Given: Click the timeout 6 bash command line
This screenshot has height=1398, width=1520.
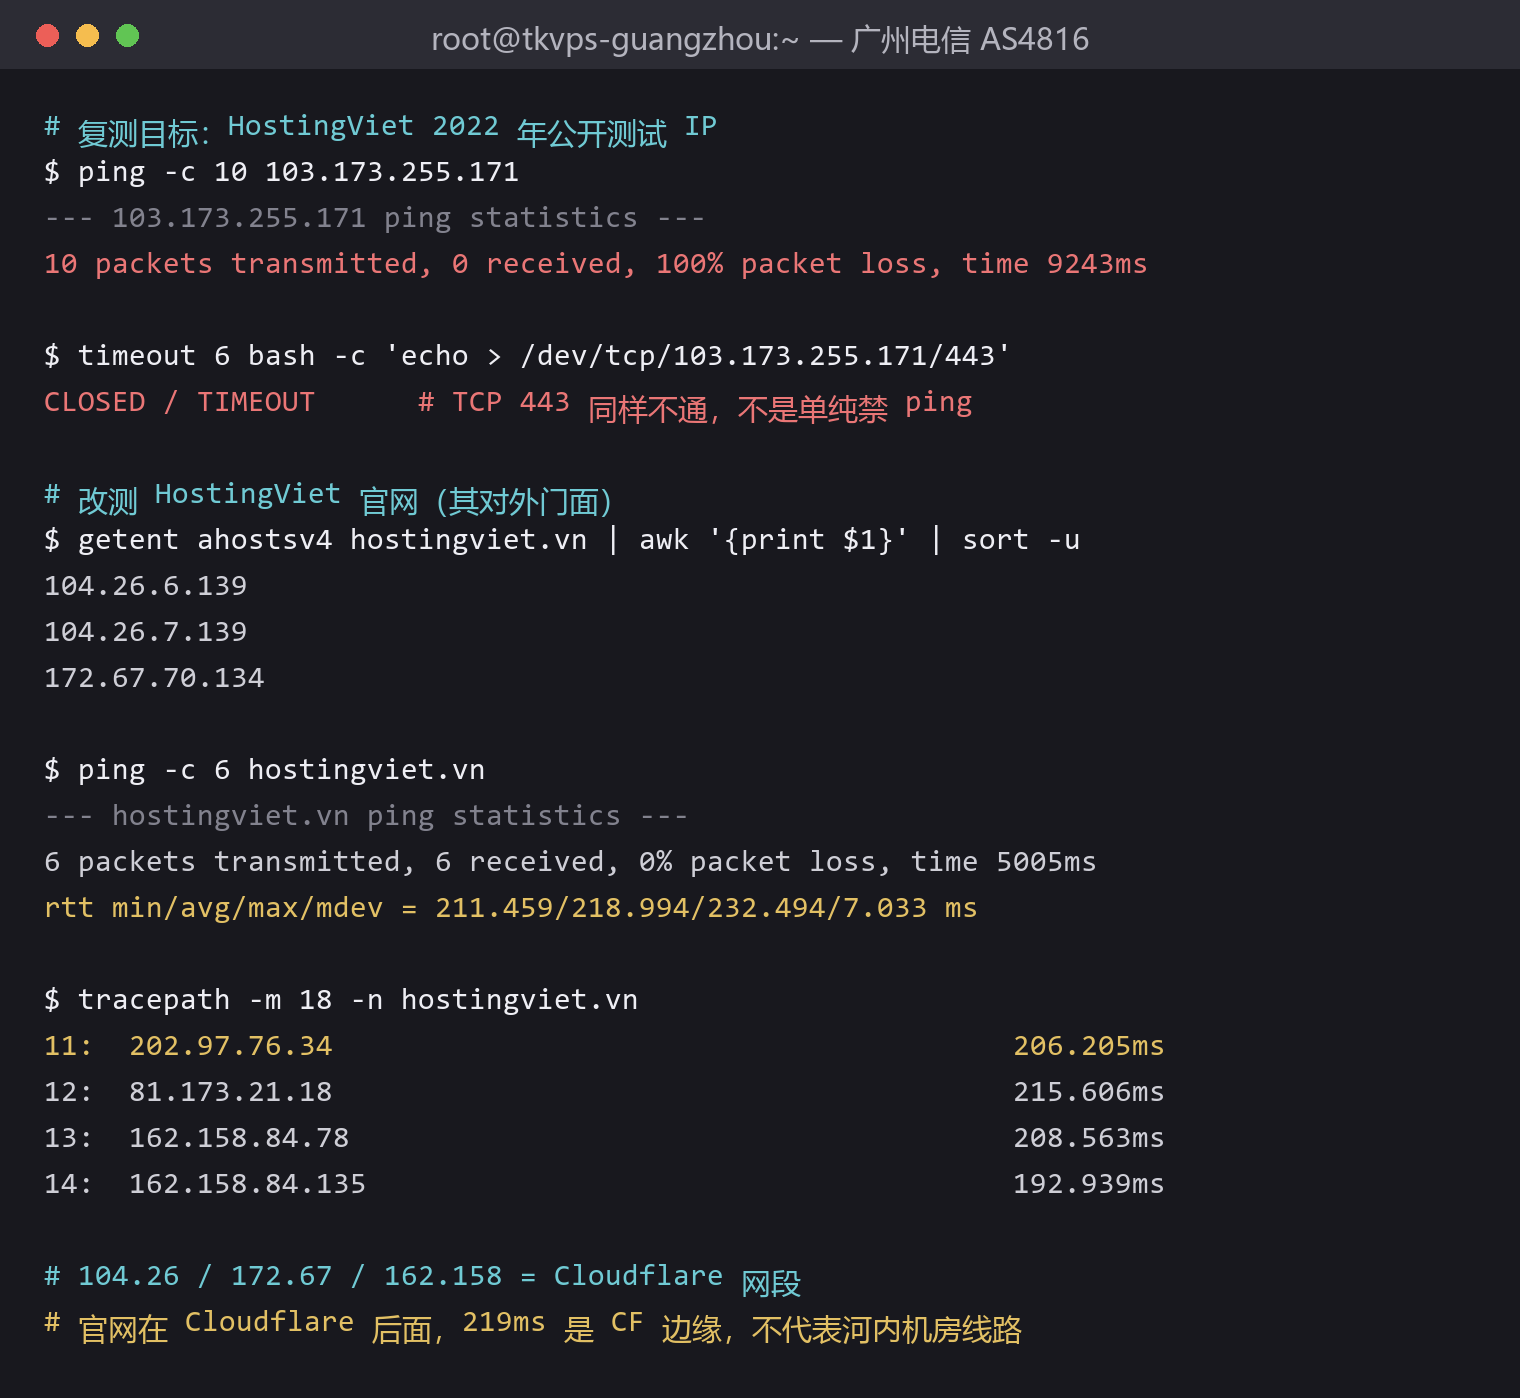Looking at the screenshot, I should tap(527, 356).
